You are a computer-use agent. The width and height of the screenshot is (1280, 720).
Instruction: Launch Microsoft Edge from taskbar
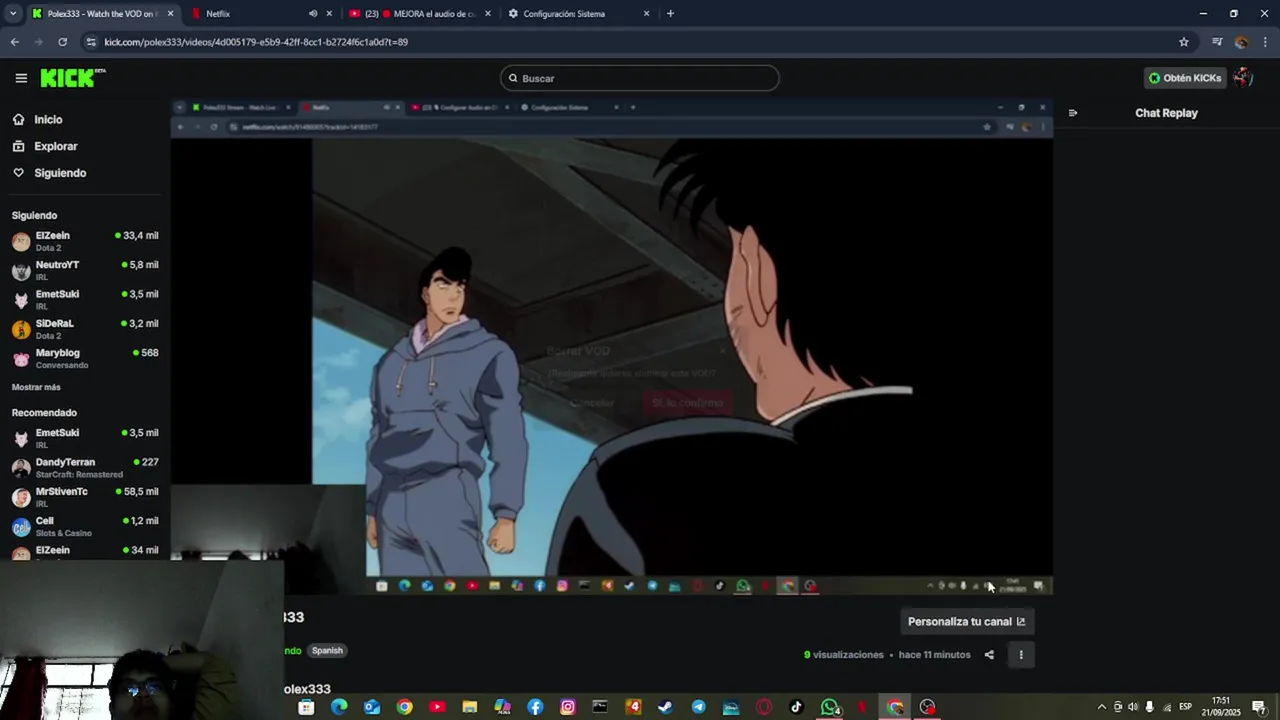click(x=339, y=707)
